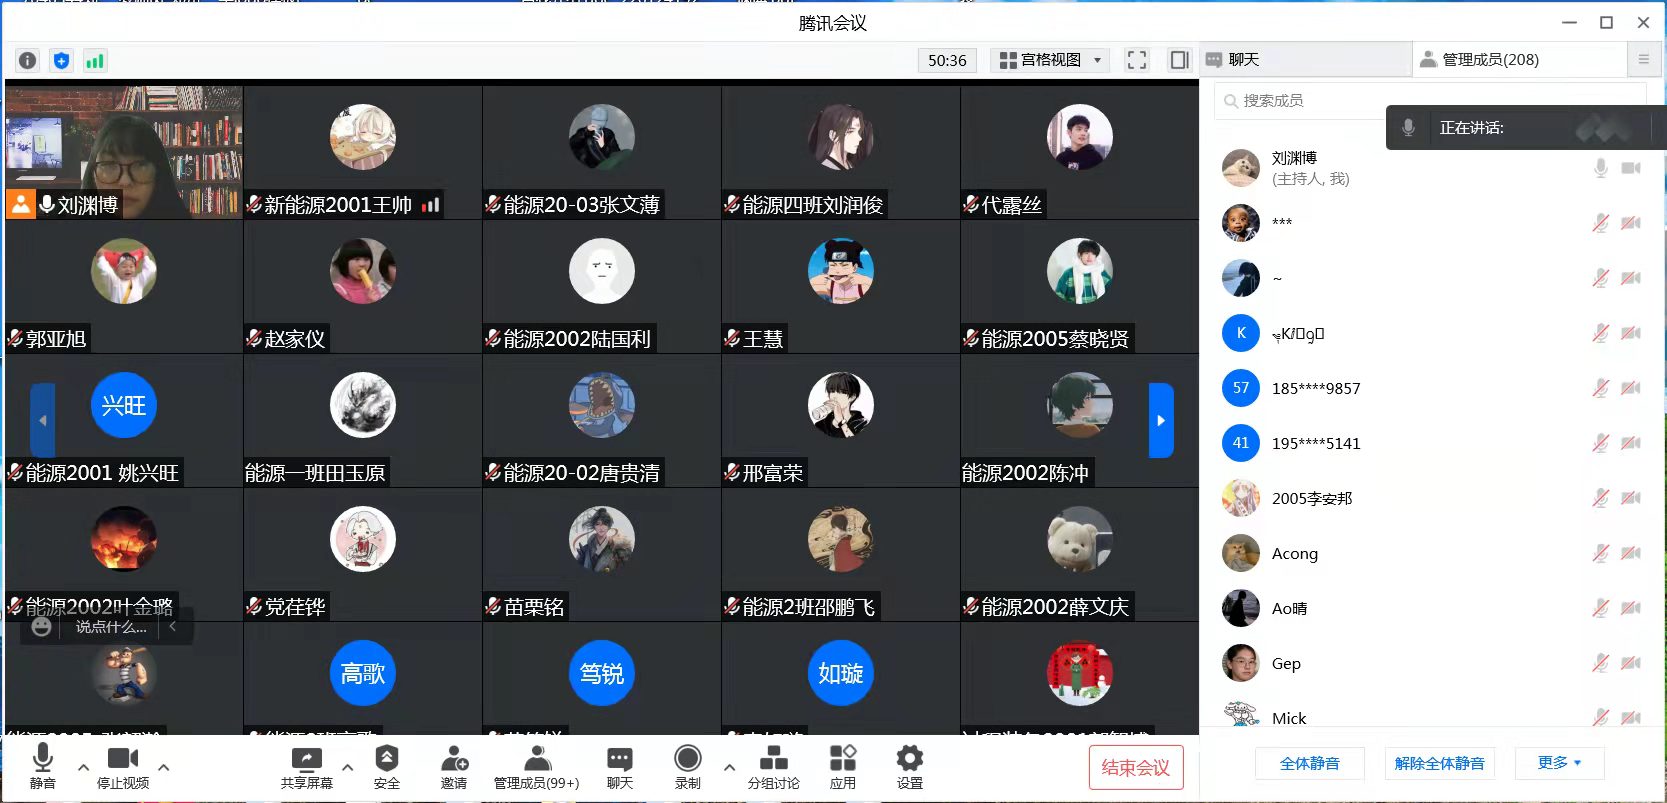This screenshot has width=1667, height=803.
Task: Click the 搜索成员 search field
Action: (x=1300, y=101)
